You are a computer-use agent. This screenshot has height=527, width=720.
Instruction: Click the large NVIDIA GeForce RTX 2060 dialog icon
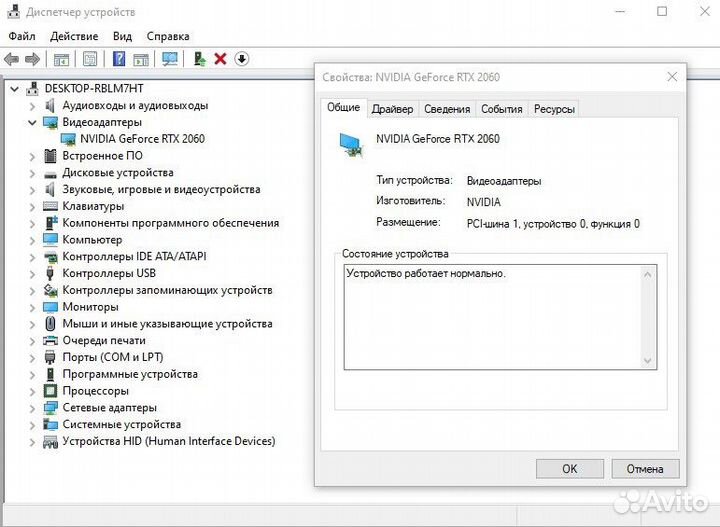[352, 146]
